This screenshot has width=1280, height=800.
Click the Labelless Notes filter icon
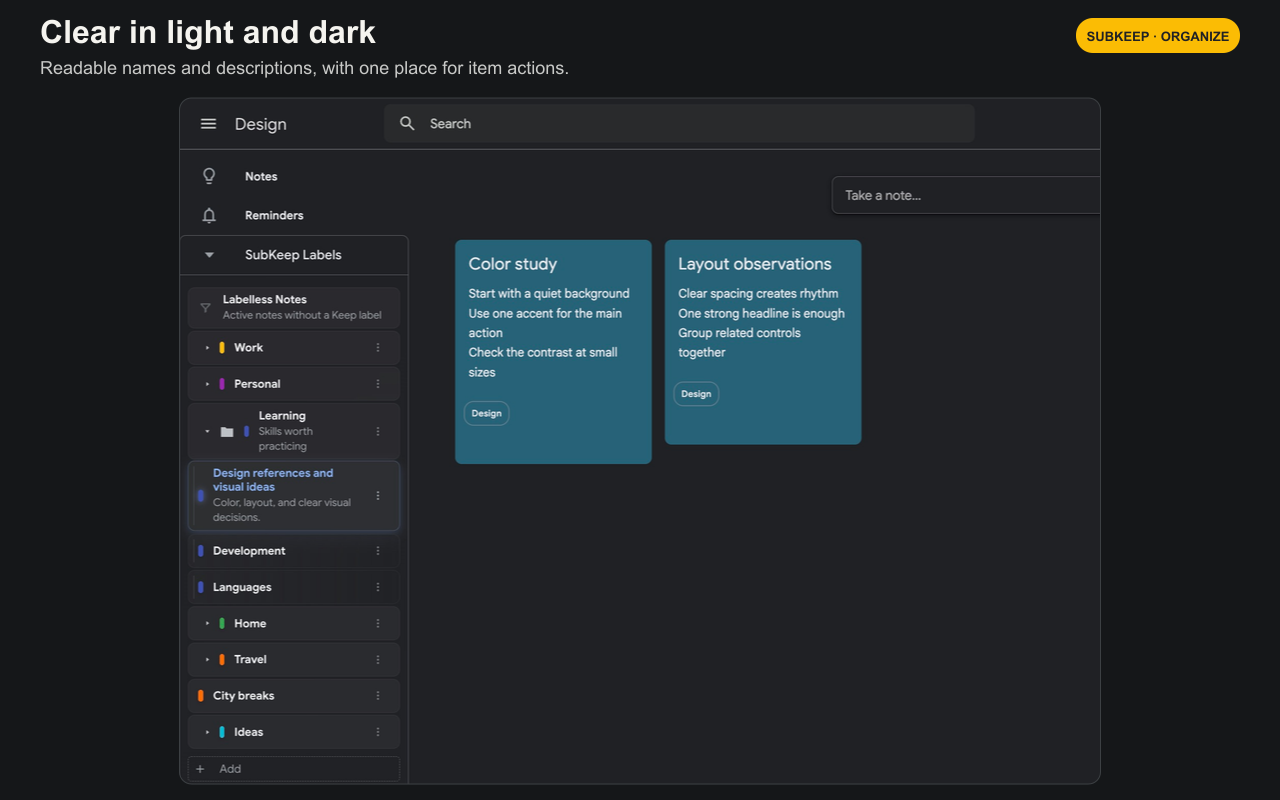[x=205, y=307]
